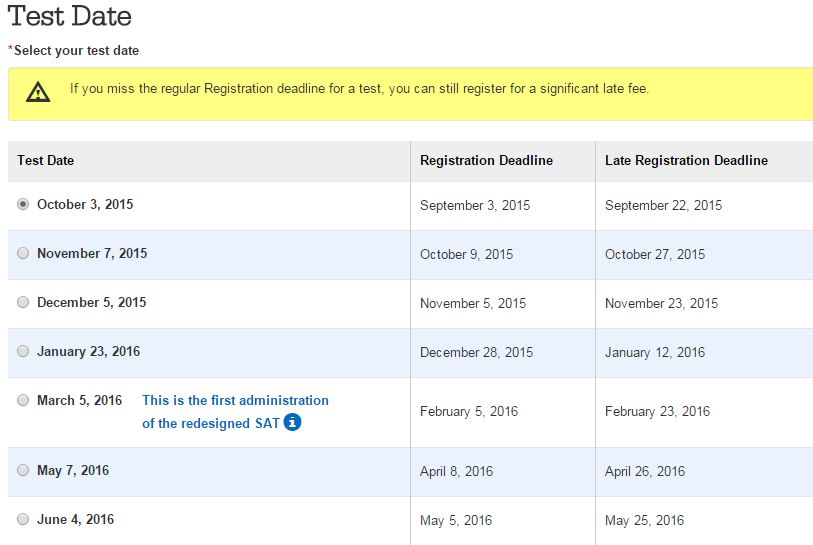Image resolution: width=813 pixels, height=545 pixels.
Task: Select the November 7, 2015 test date radio
Action: pos(23,253)
